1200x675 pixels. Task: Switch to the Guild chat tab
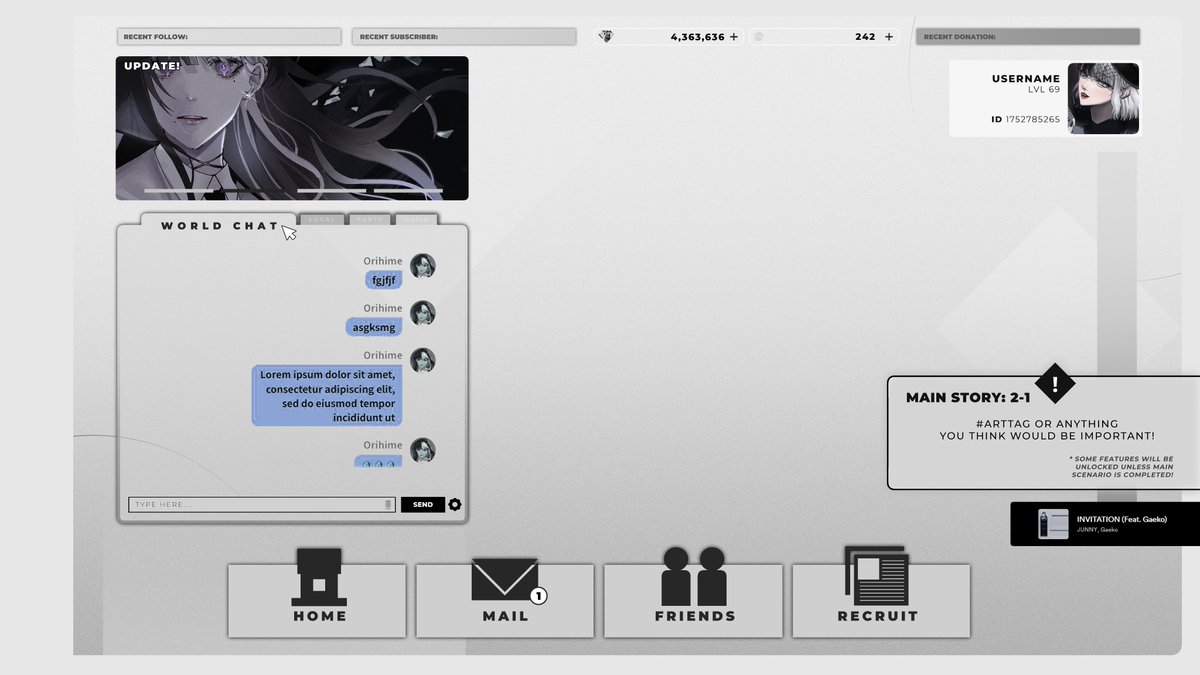point(416,219)
